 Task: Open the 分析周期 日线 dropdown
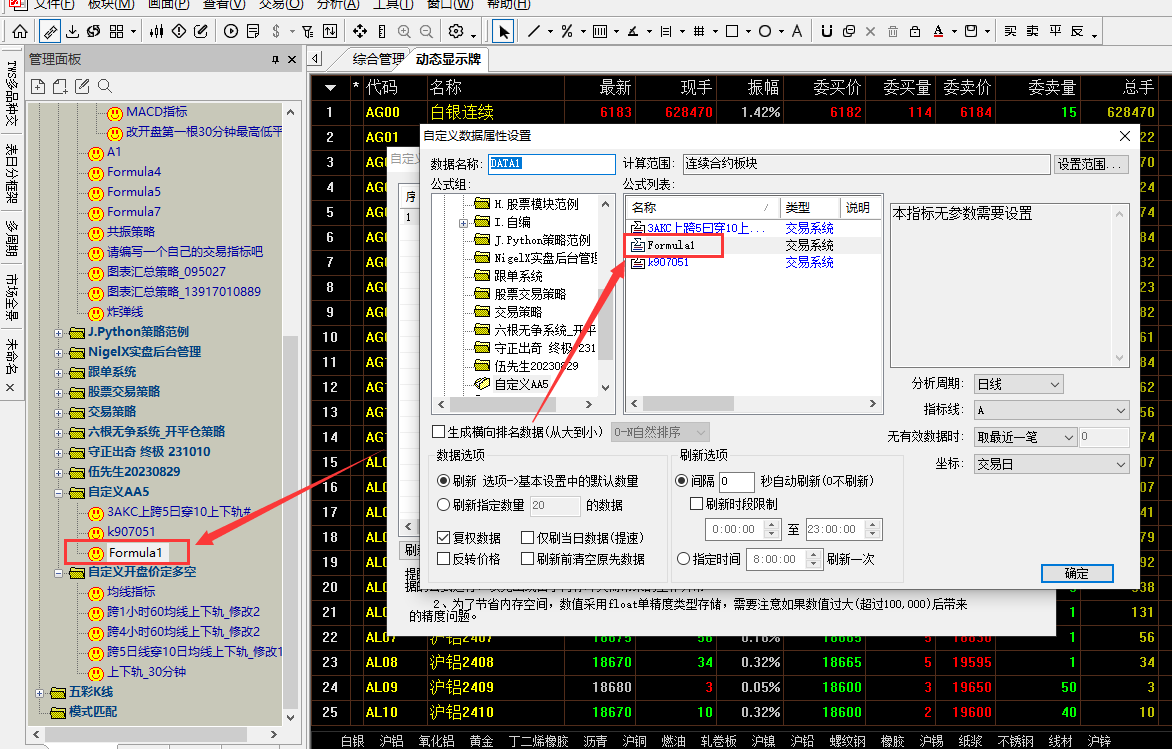[1018, 384]
